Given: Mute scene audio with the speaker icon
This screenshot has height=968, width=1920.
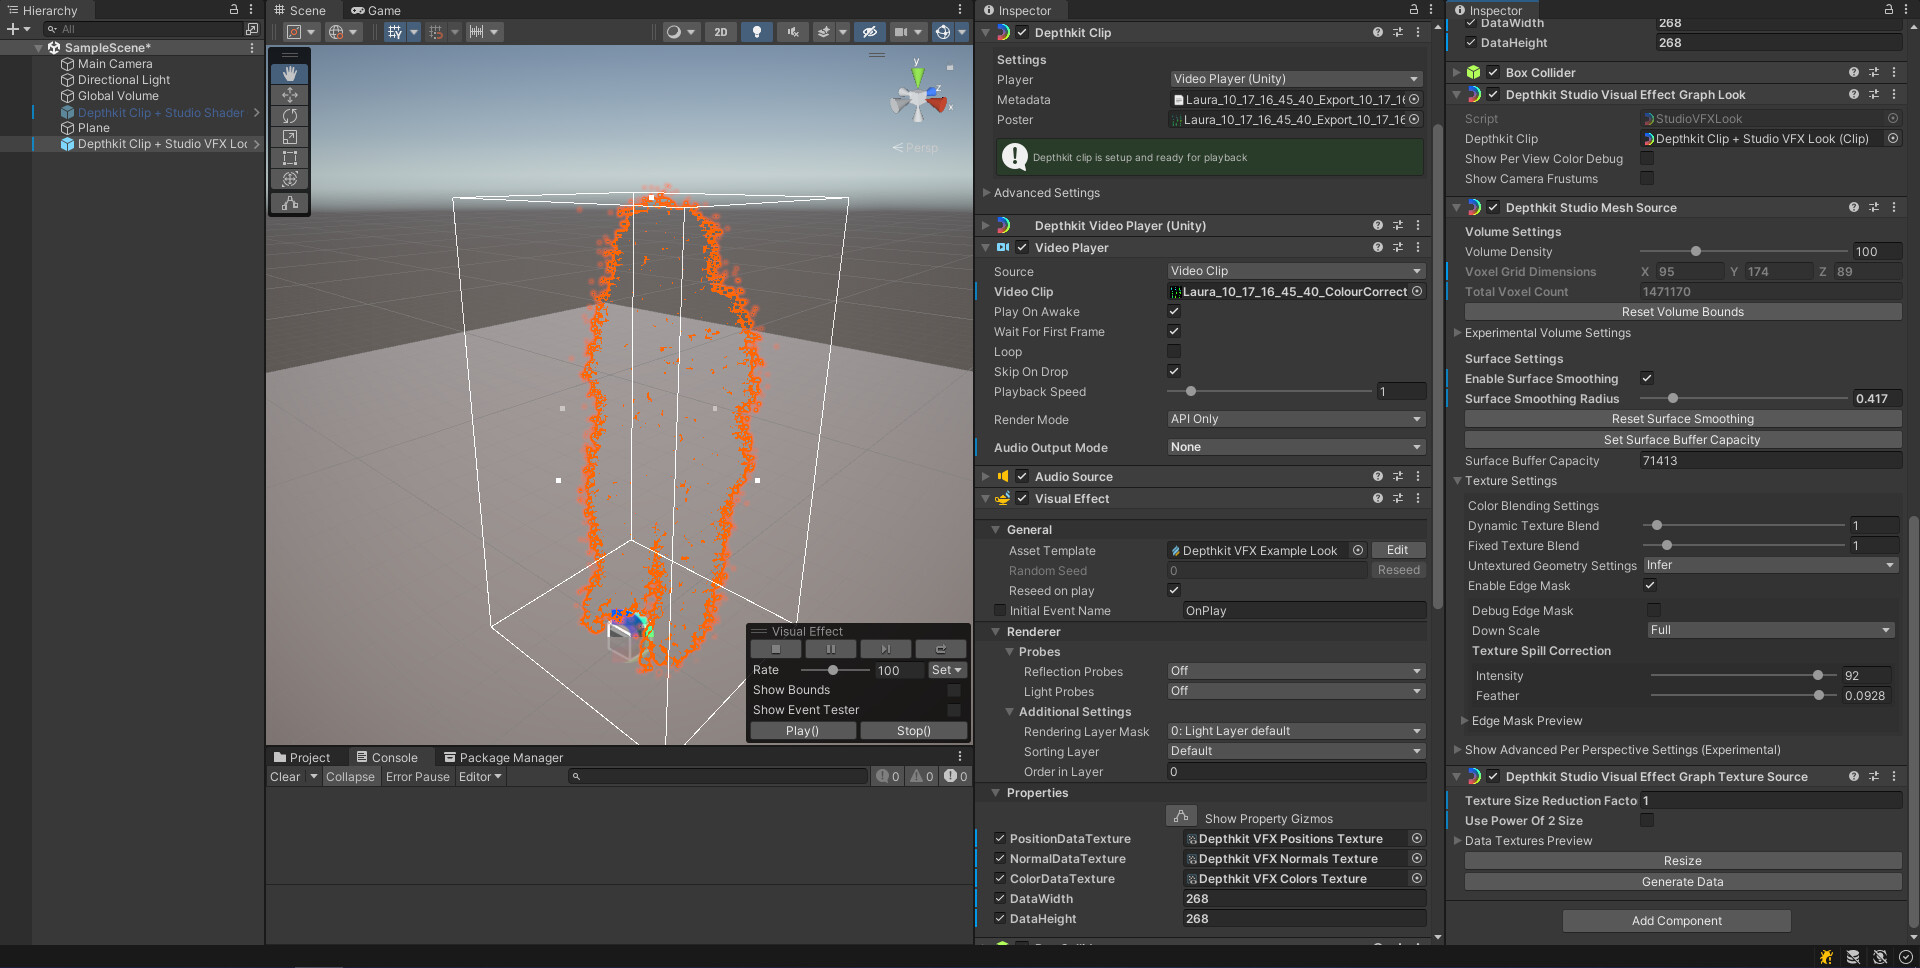Looking at the screenshot, I should (792, 32).
